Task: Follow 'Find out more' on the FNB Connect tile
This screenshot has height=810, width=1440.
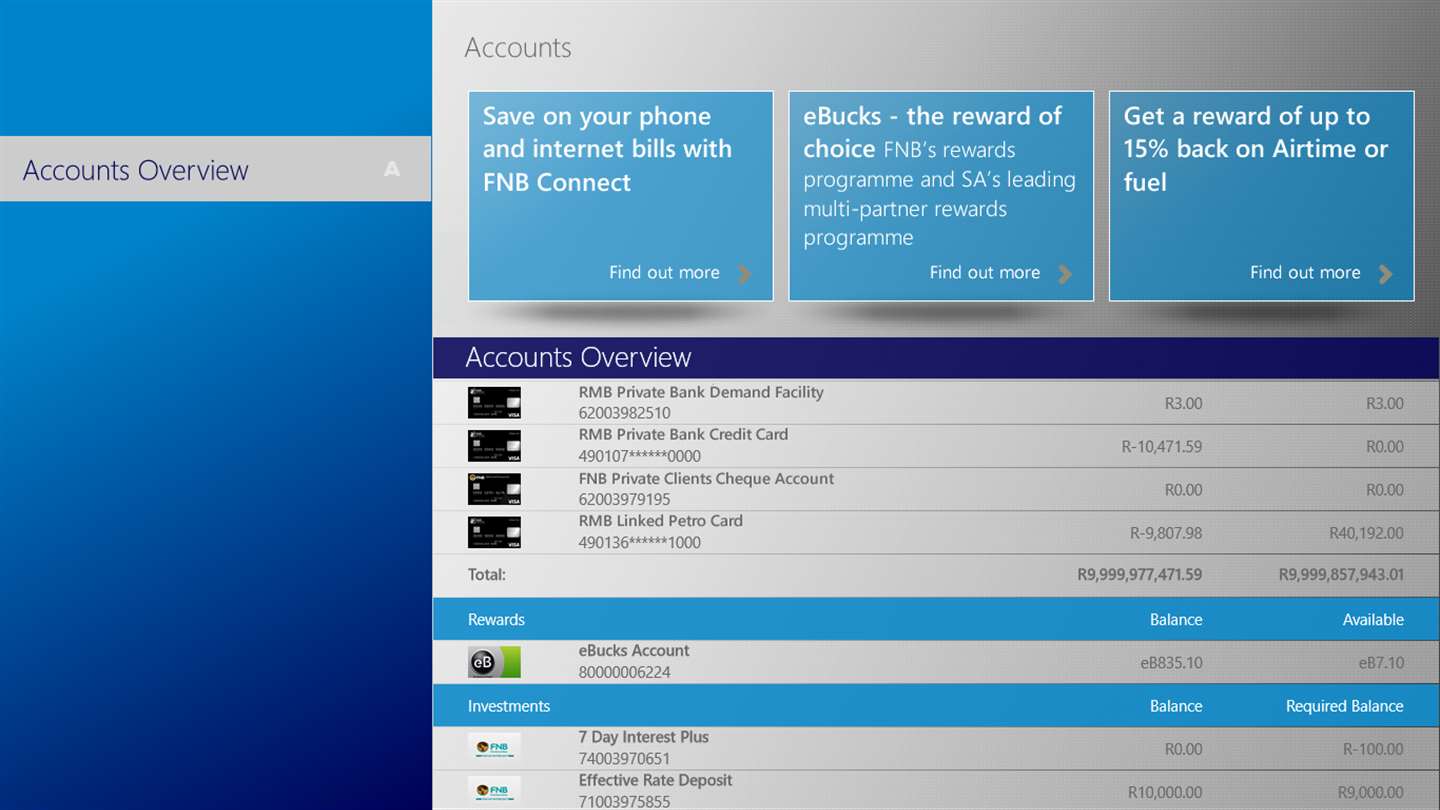Action: pyautogui.click(x=664, y=272)
